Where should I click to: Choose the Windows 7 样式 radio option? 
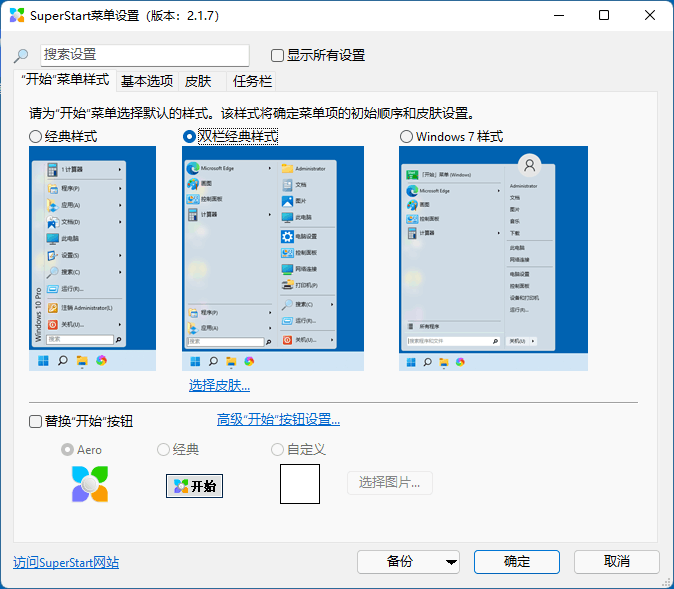pos(406,136)
